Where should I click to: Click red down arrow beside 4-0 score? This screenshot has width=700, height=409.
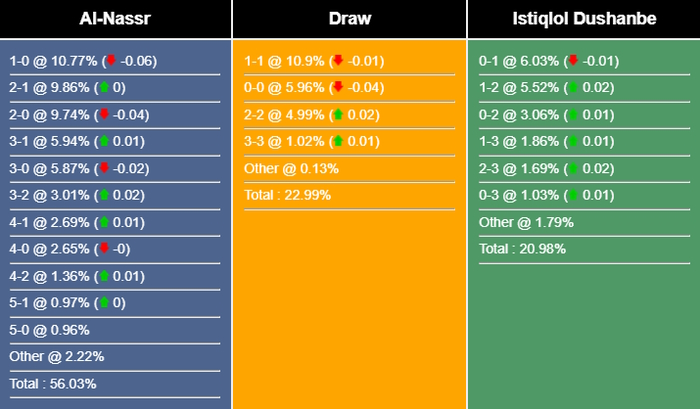102,249
